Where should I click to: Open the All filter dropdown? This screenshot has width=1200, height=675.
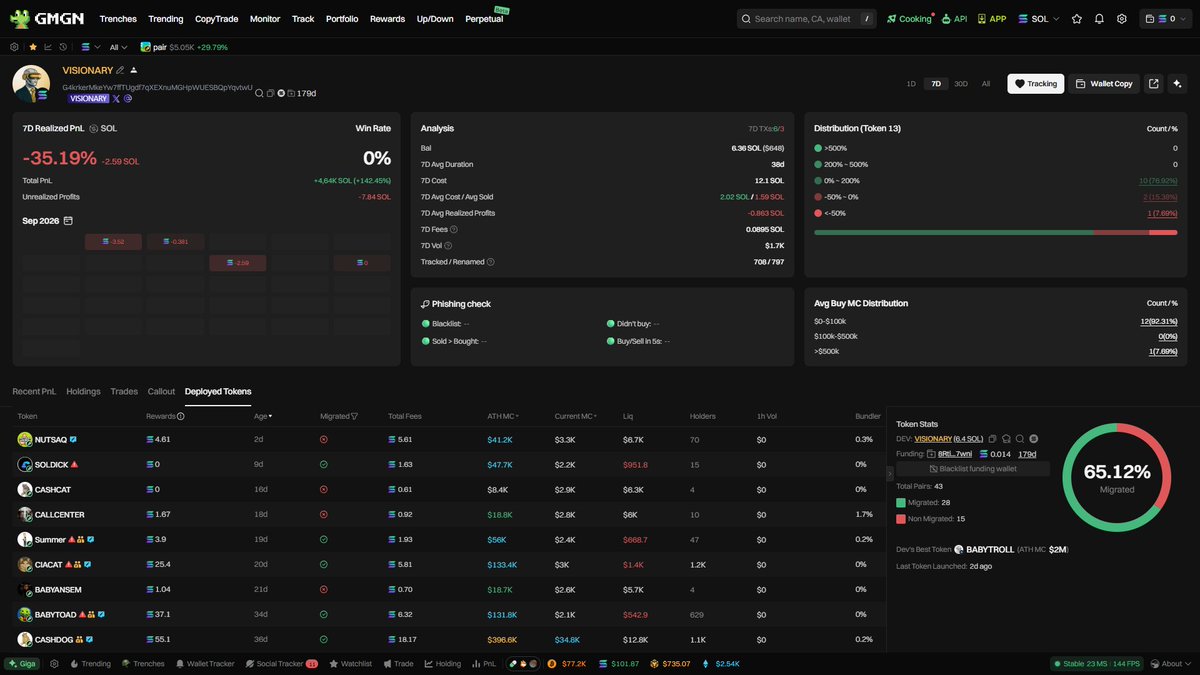tap(119, 47)
